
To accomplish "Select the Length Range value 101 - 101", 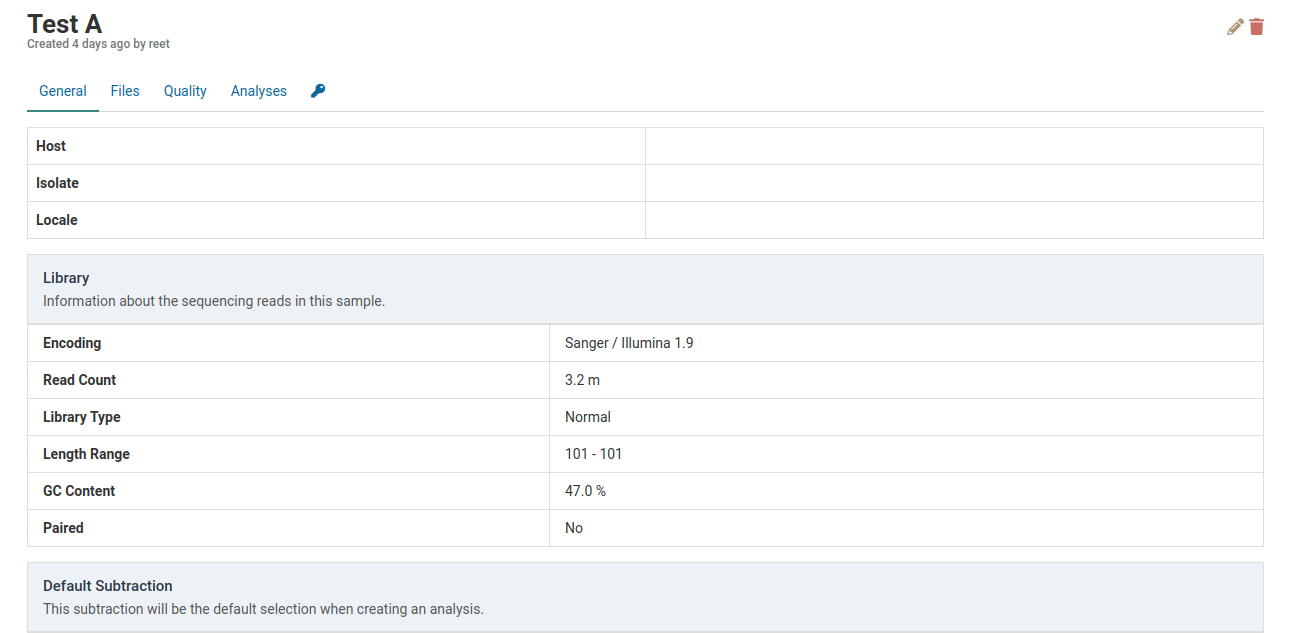I will point(593,454).
